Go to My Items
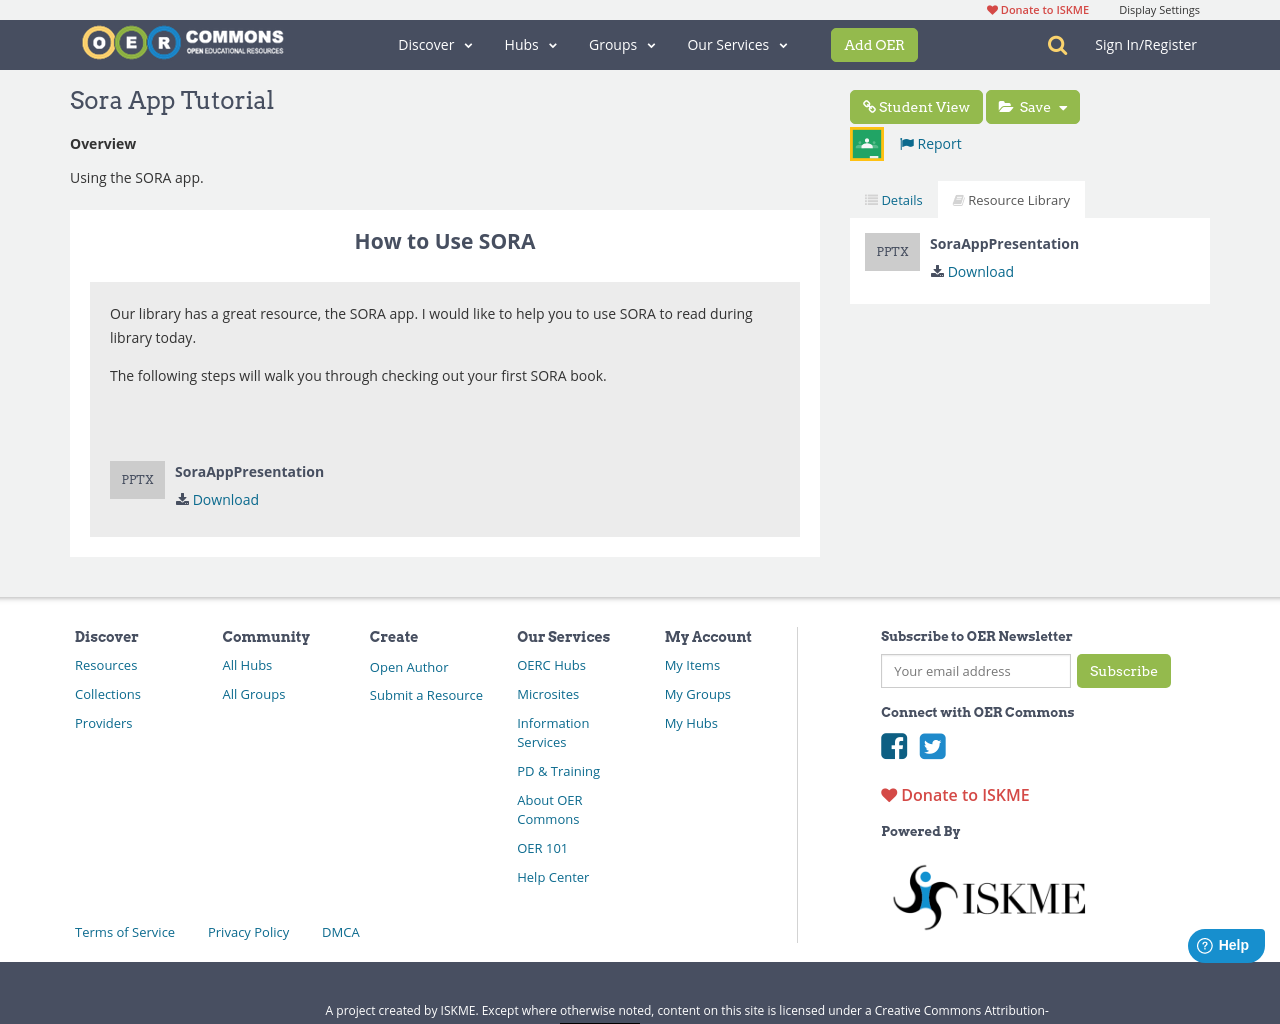This screenshot has width=1280, height=1024. point(692,665)
